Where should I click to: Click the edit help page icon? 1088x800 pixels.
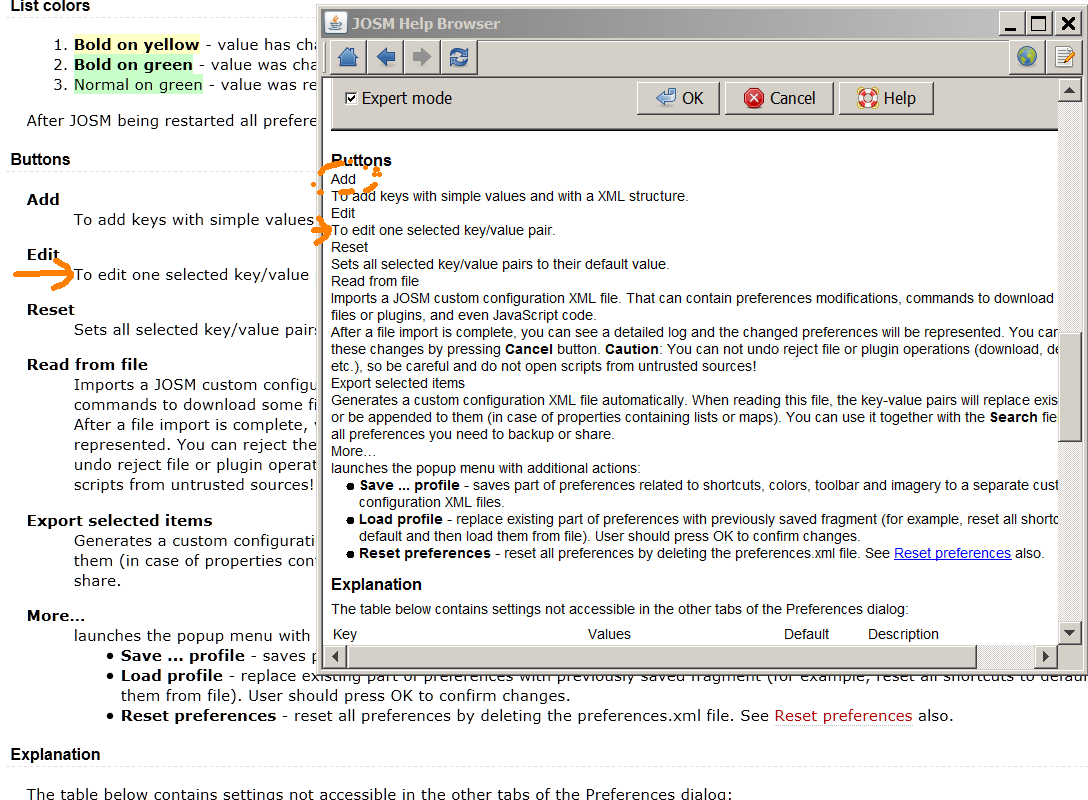pyautogui.click(x=1066, y=57)
